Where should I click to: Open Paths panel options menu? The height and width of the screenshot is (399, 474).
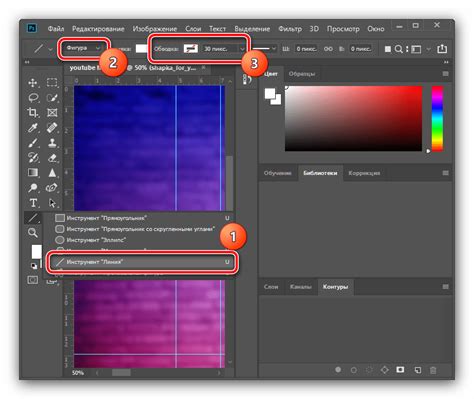coord(445,287)
